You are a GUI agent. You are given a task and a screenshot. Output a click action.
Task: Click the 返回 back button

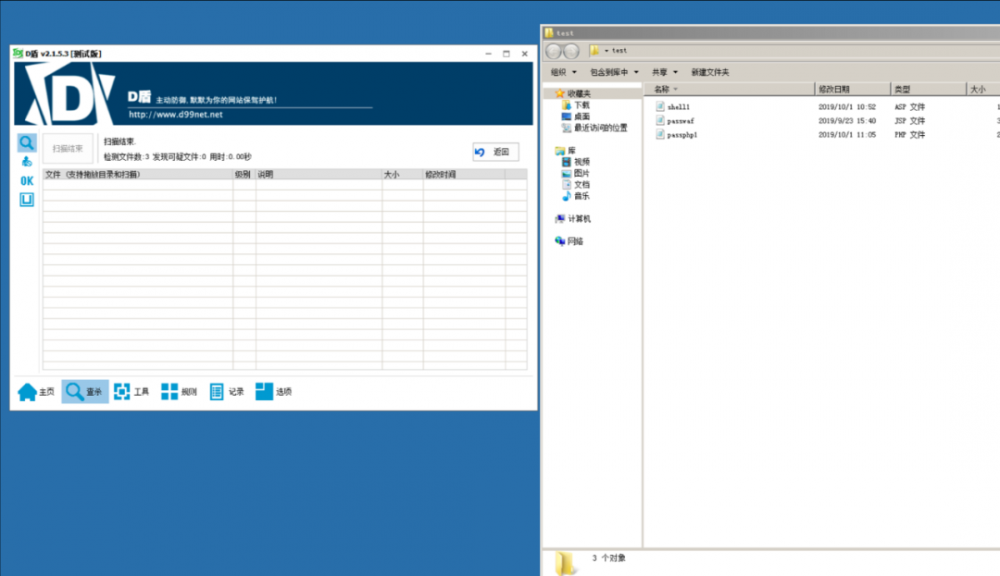pyautogui.click(x=495, y=152)
